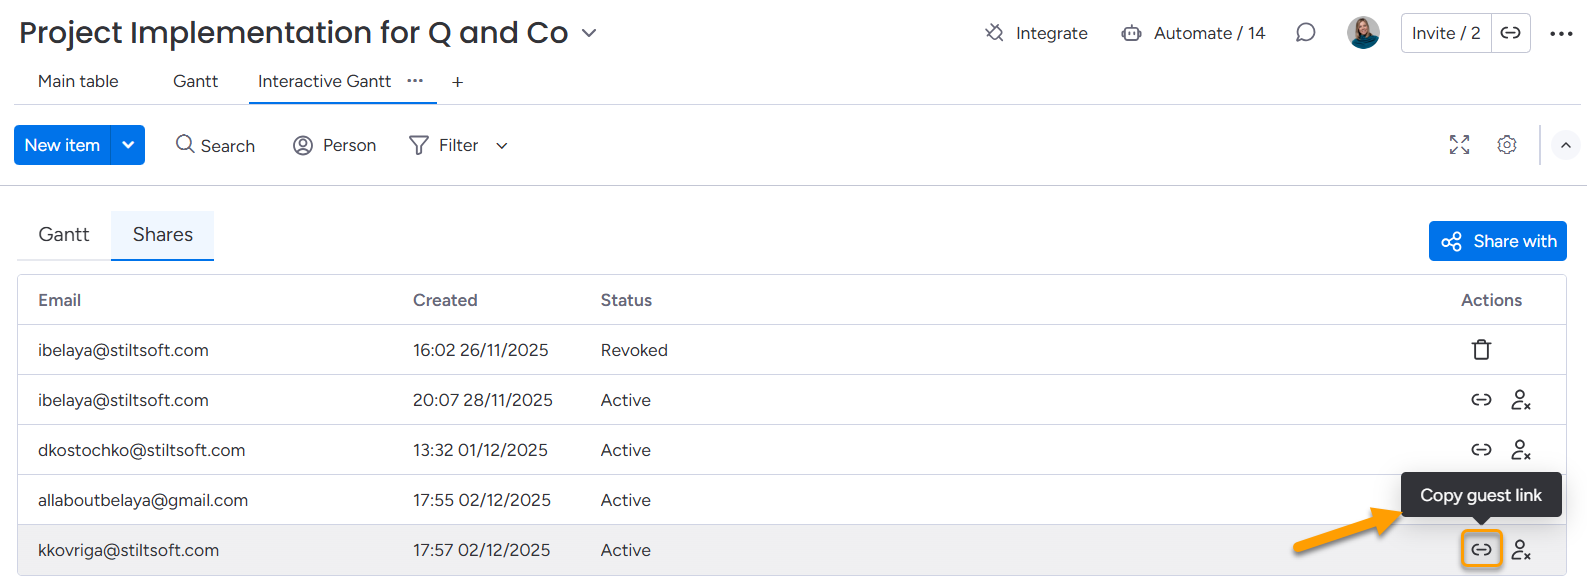Revoke access for kkovriga@stiltsoft.com
This screenshot has height=587, width=1587.
pos(1521,550)
